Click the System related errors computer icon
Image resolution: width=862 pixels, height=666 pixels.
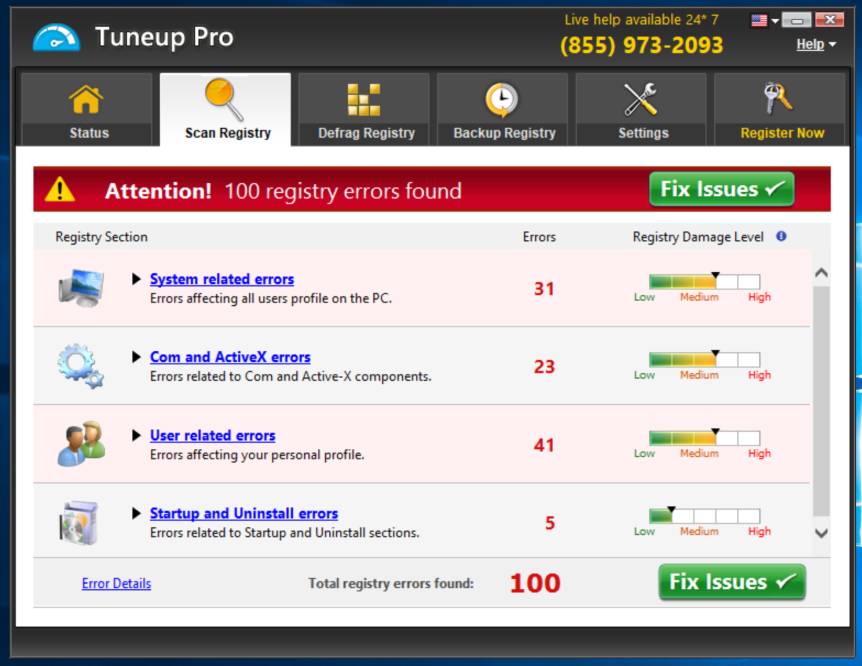[81, 287]
